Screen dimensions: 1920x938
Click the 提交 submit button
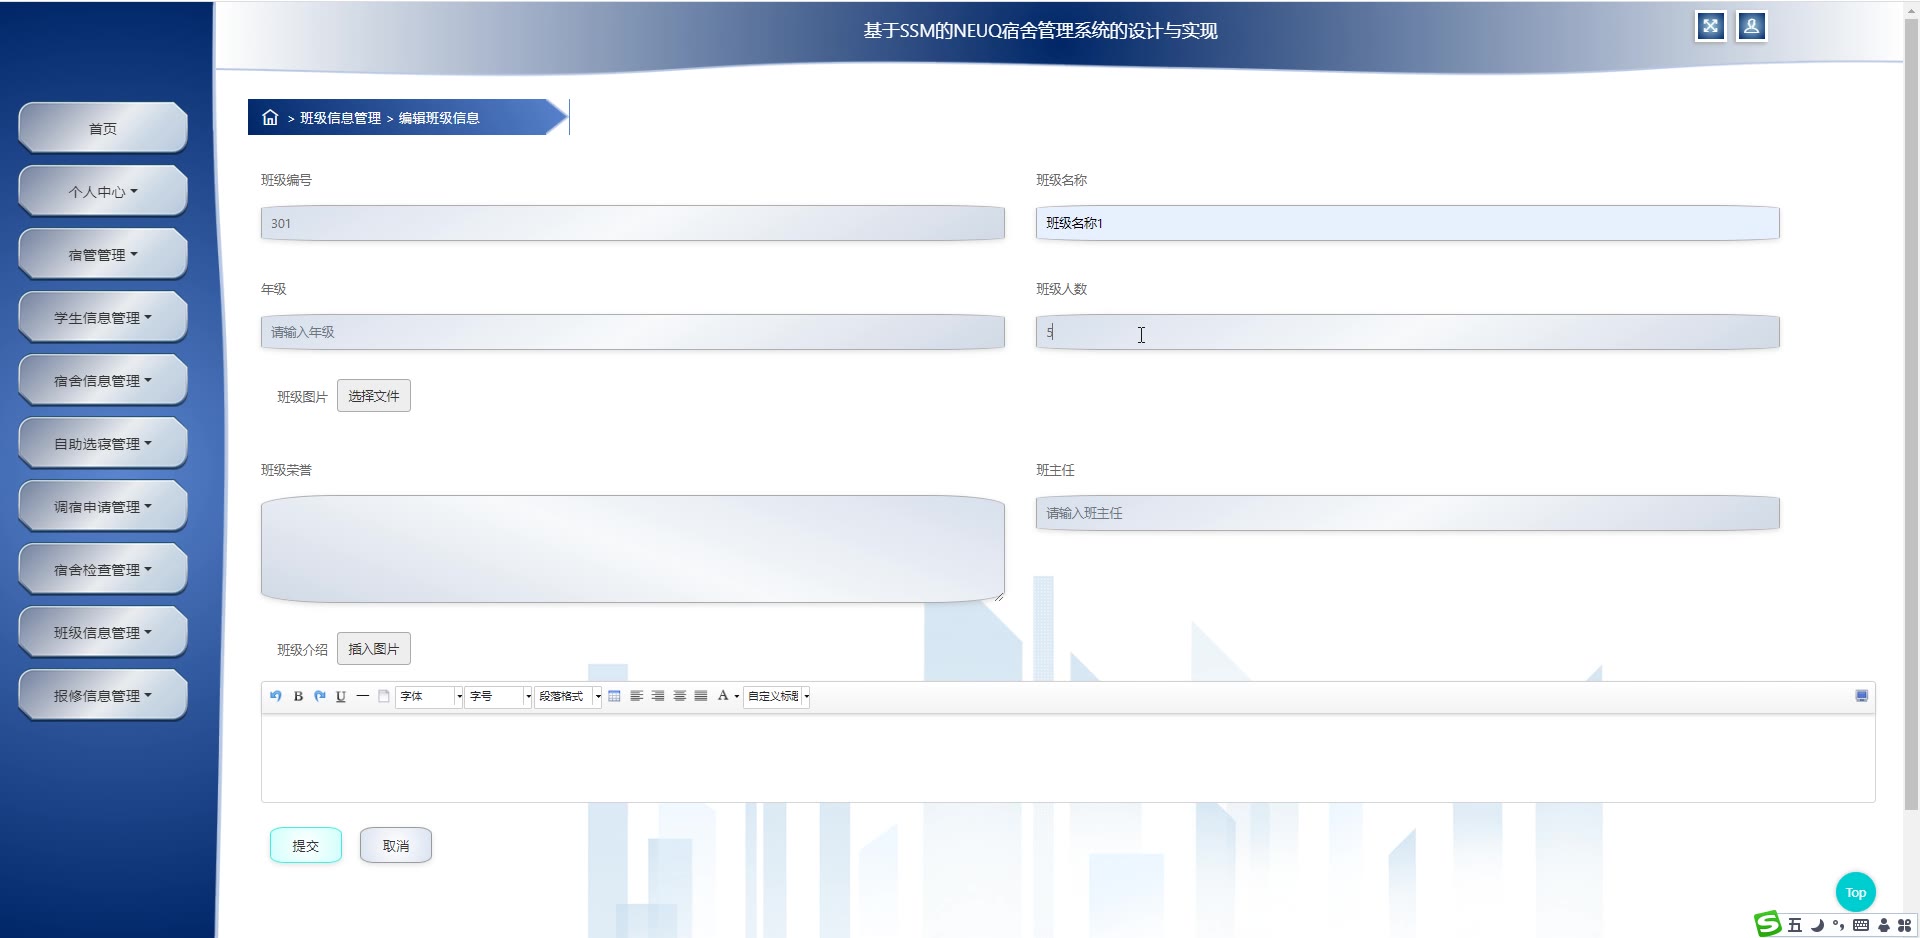(306, 845)
